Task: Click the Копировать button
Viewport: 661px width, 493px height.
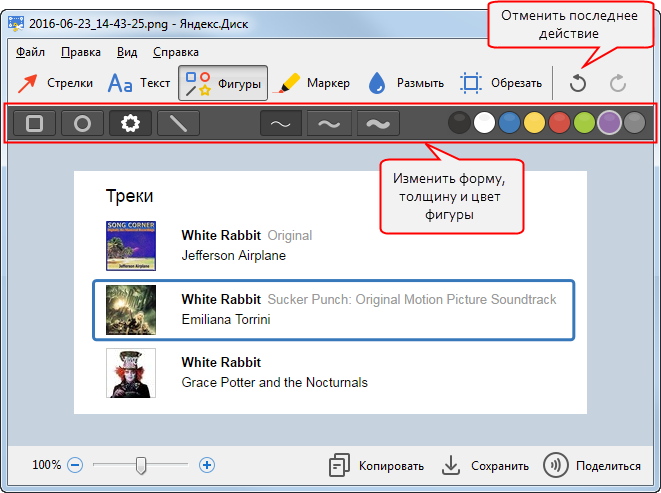Action: pos(377,465)
